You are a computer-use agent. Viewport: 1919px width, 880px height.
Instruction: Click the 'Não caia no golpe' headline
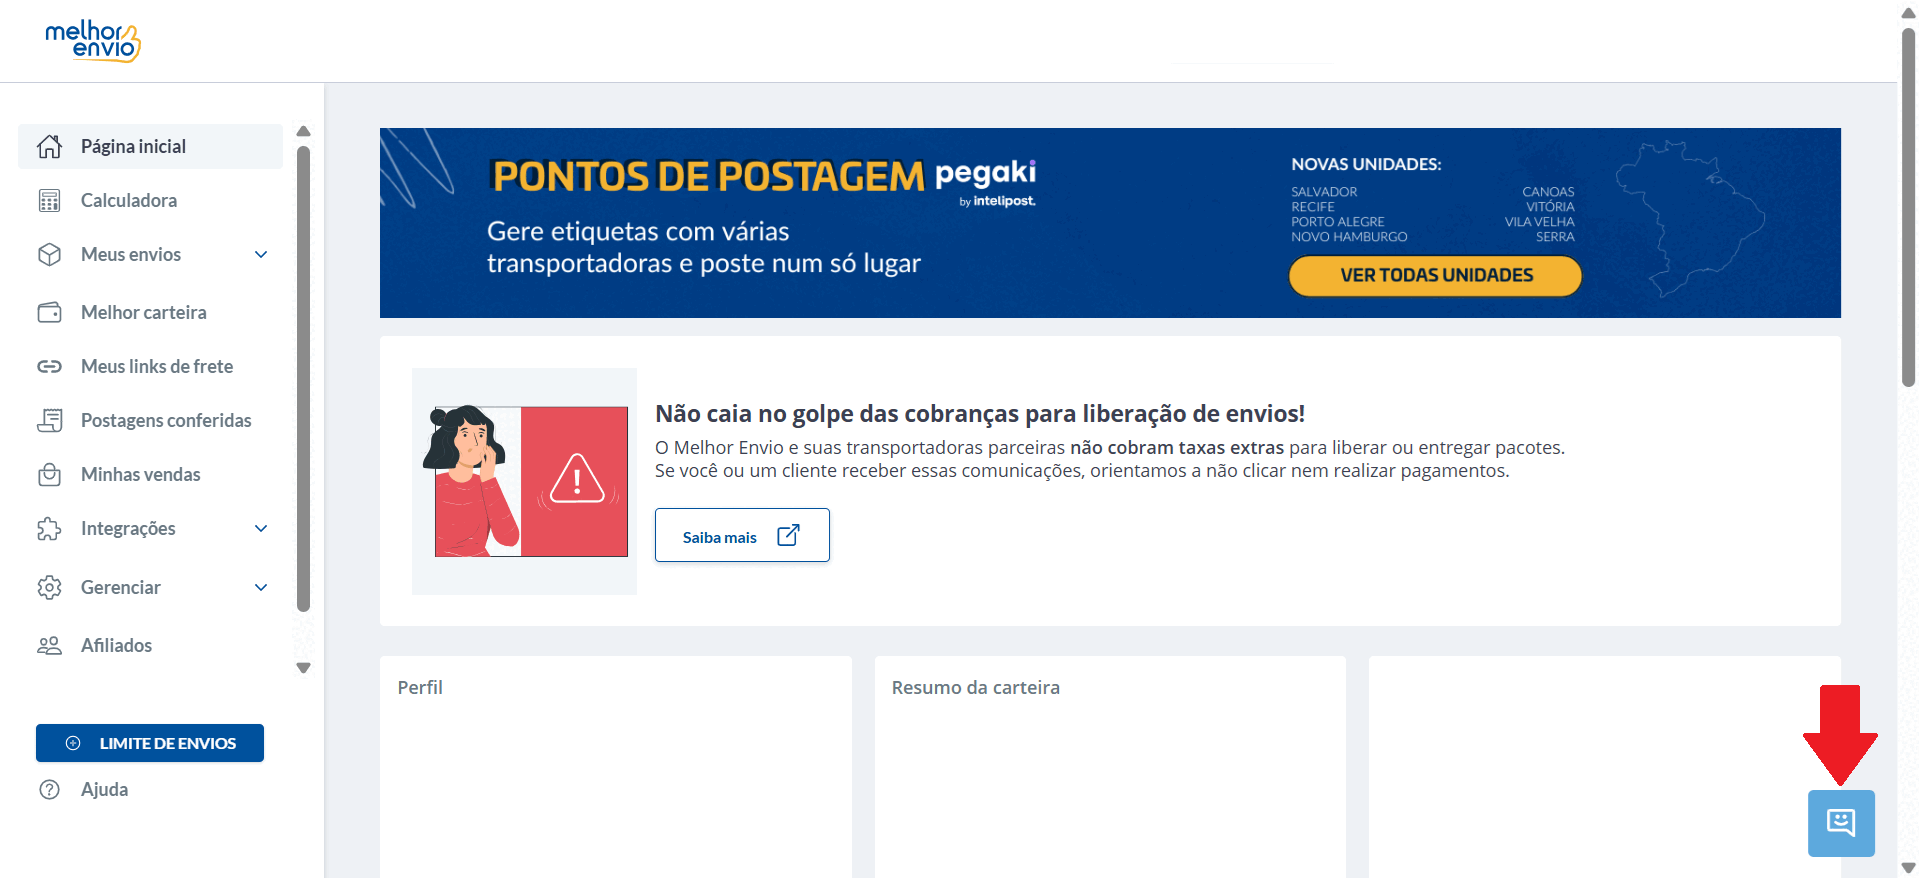980,414
